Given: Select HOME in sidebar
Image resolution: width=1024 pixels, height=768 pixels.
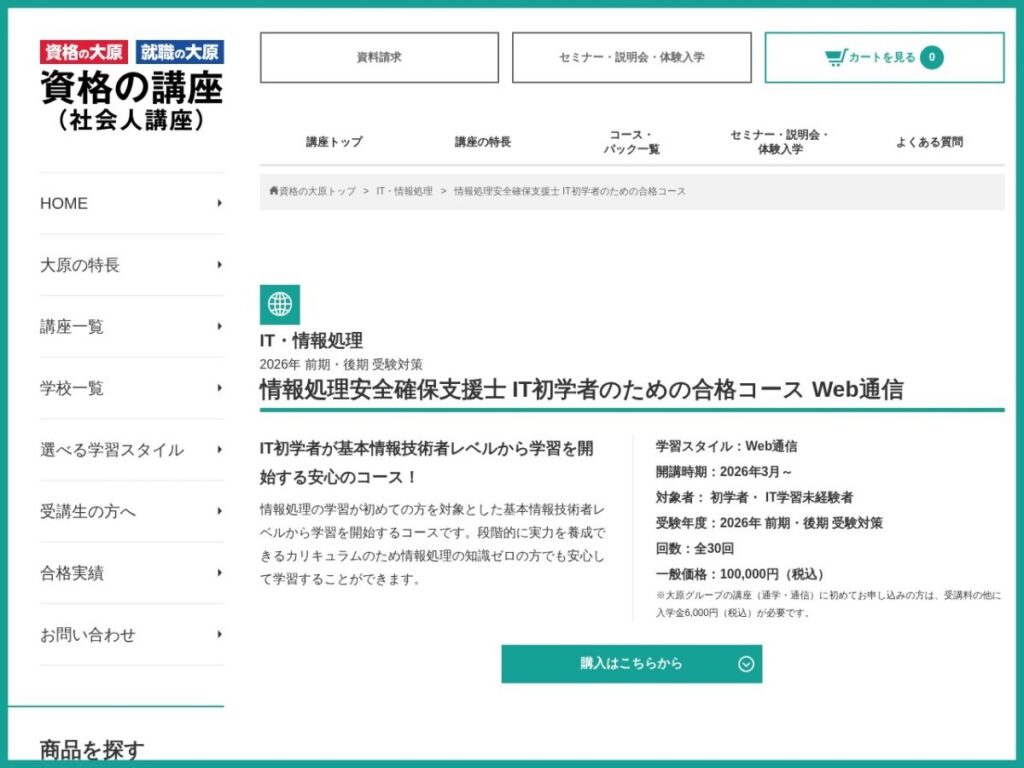Looking at the screenshot, I should 131,203.
